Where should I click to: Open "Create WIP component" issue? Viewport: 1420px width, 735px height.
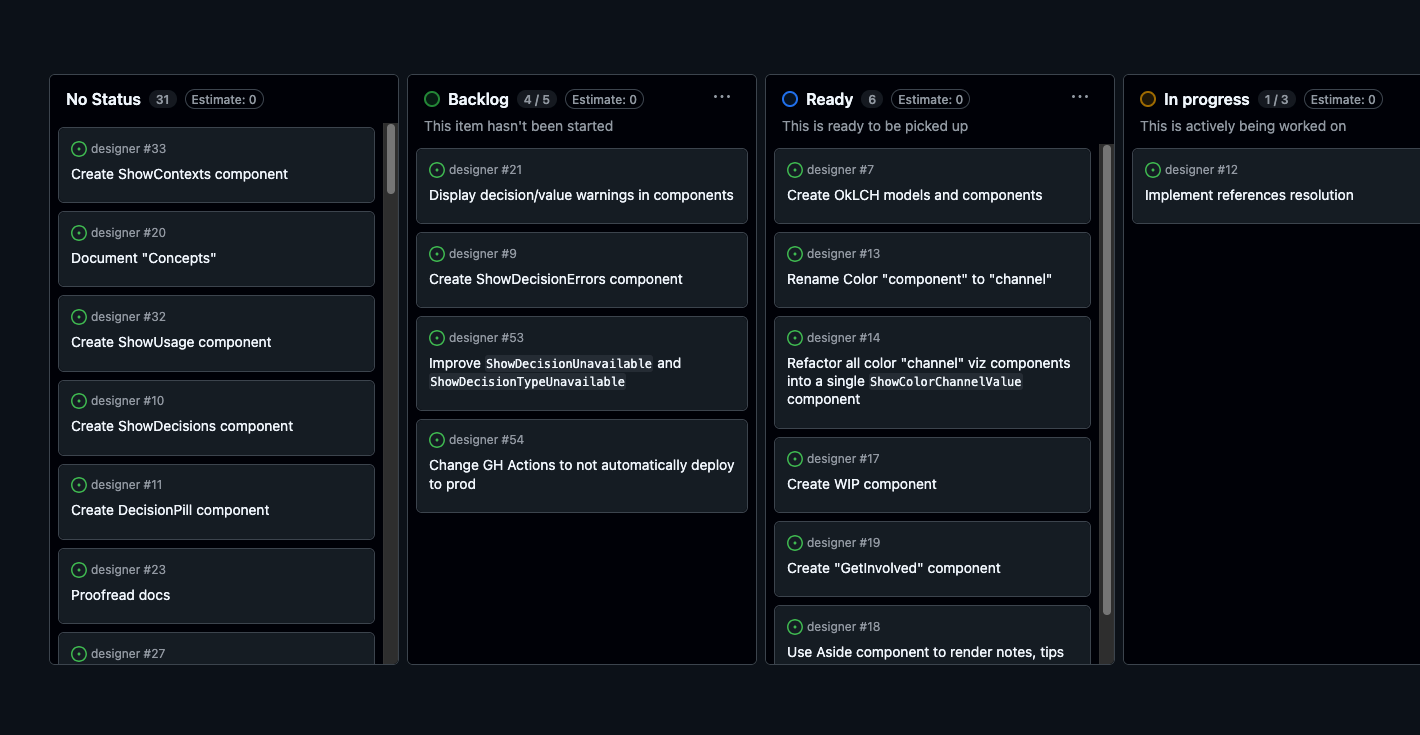coord(862,484)
